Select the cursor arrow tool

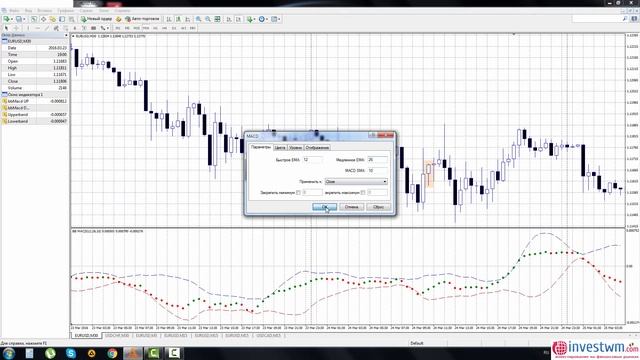[6, 28]
